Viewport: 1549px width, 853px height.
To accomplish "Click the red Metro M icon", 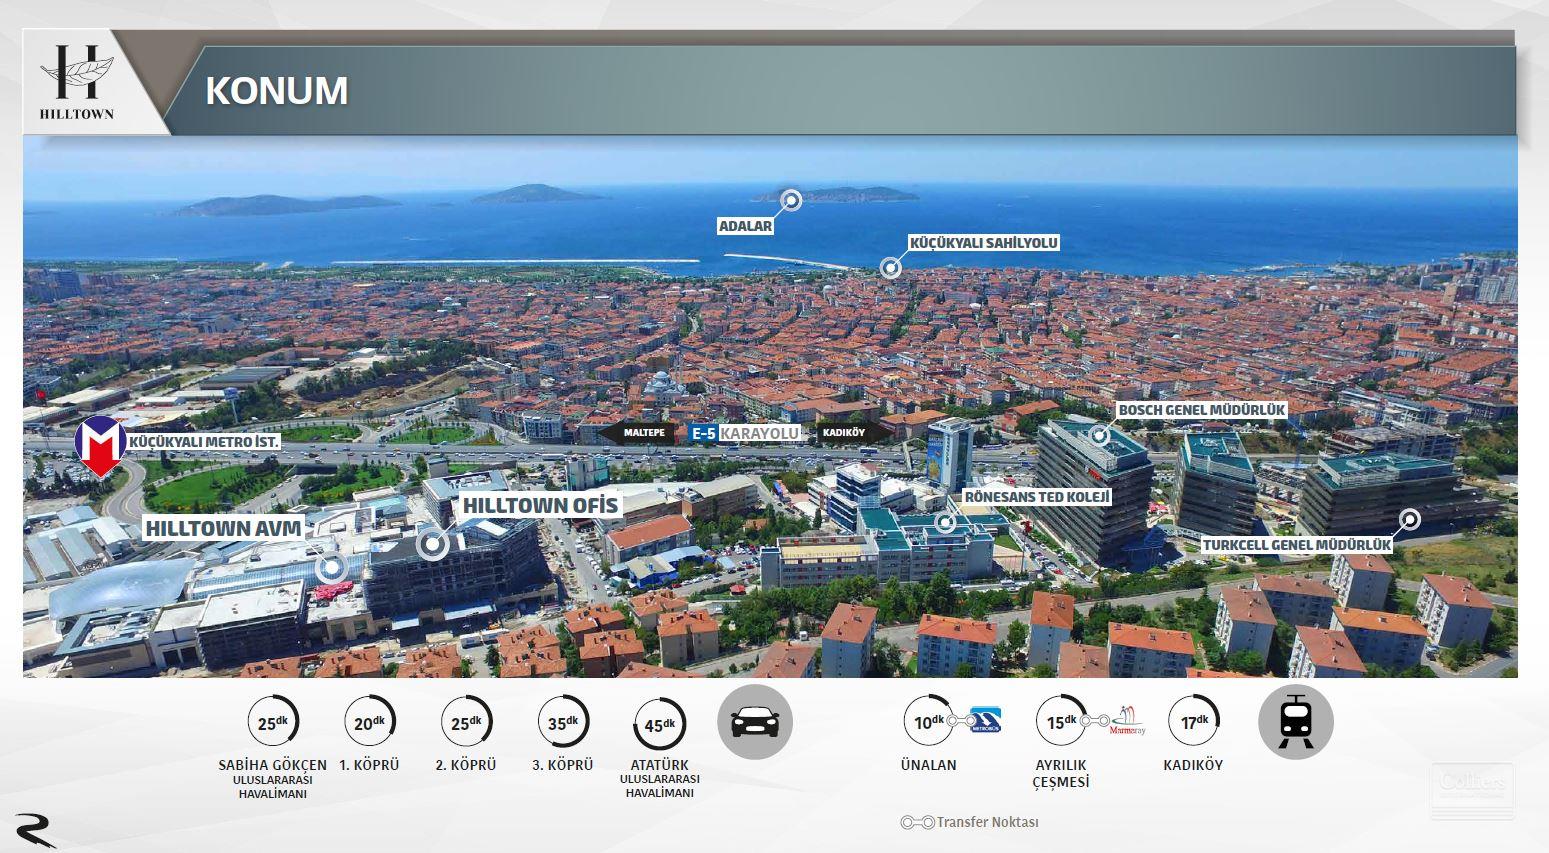I will click(100, 447).
